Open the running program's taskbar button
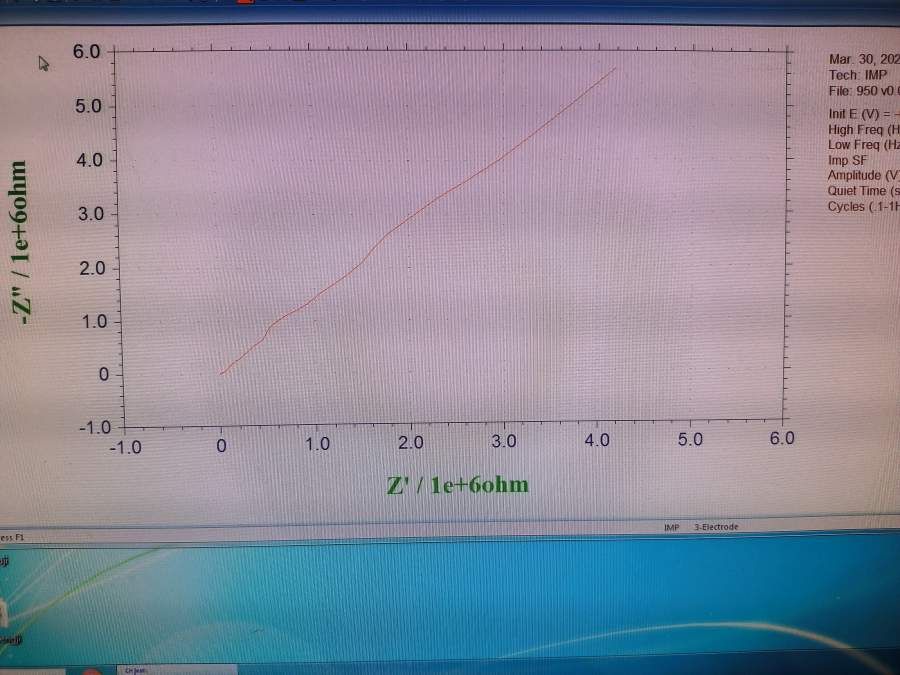Image resolution: width=900 pixels, height=675 pixels. (x=177, y=670)
